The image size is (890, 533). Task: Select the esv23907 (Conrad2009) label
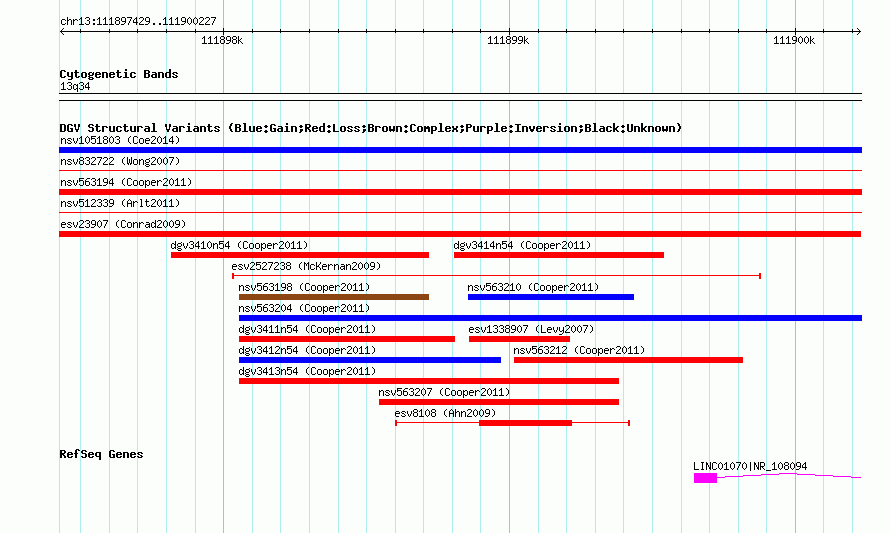(123, 224)
